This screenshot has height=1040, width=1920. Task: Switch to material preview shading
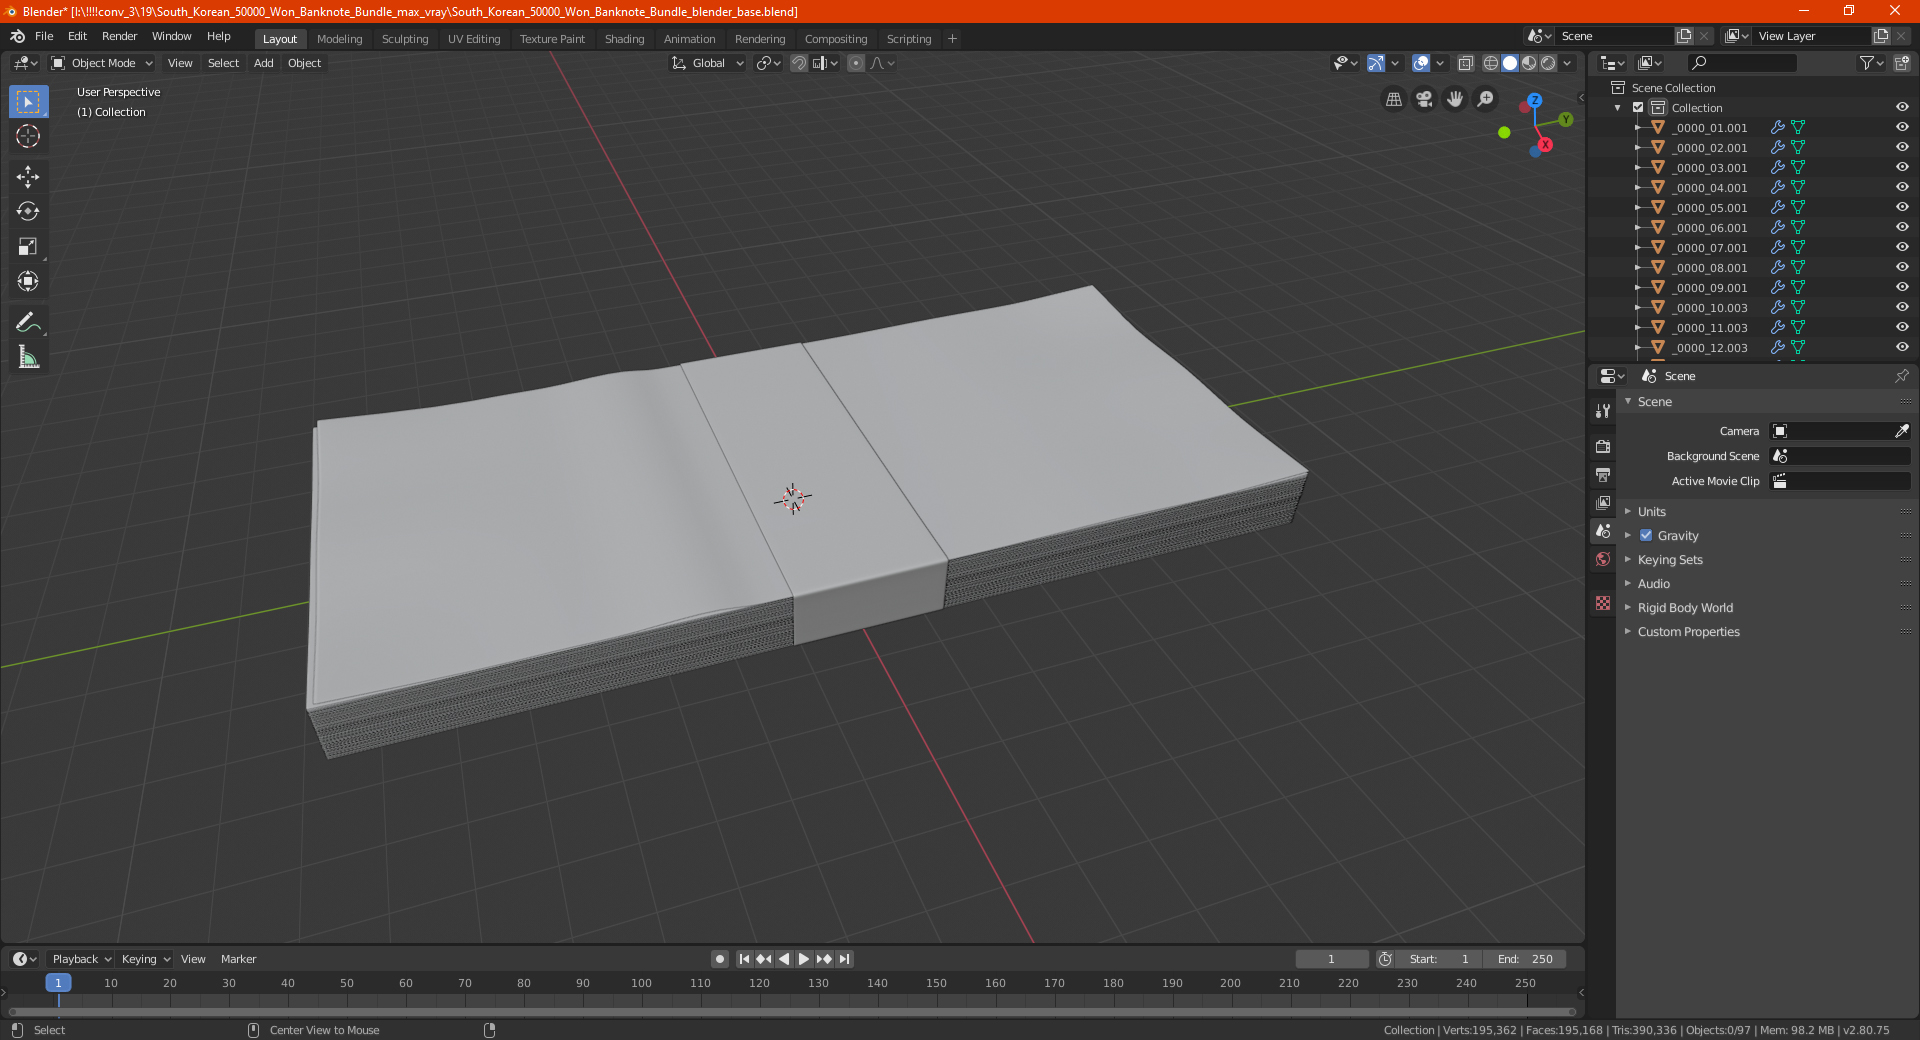[1529, 63]
